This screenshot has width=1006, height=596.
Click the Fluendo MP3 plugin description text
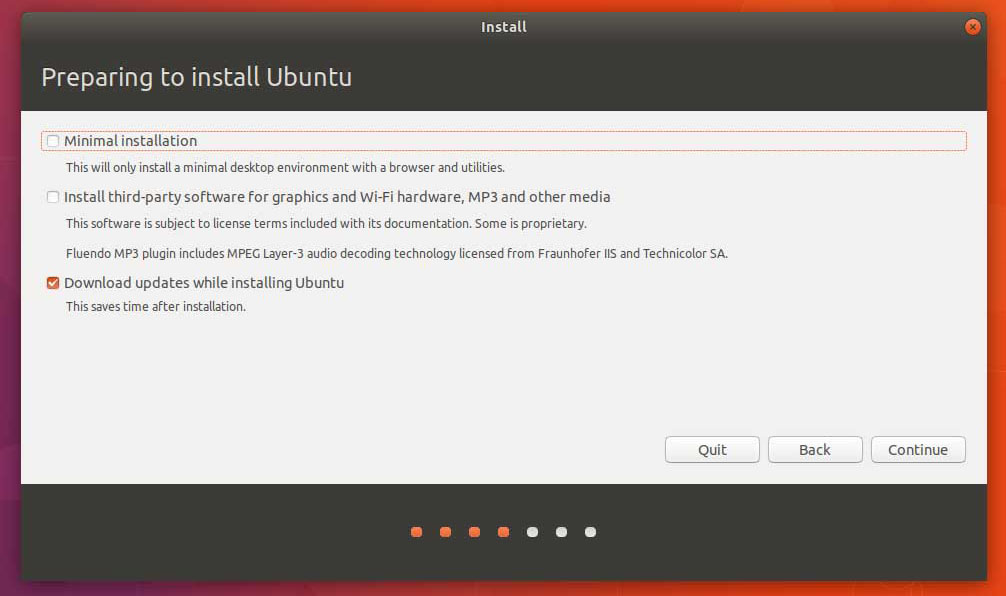396,253
